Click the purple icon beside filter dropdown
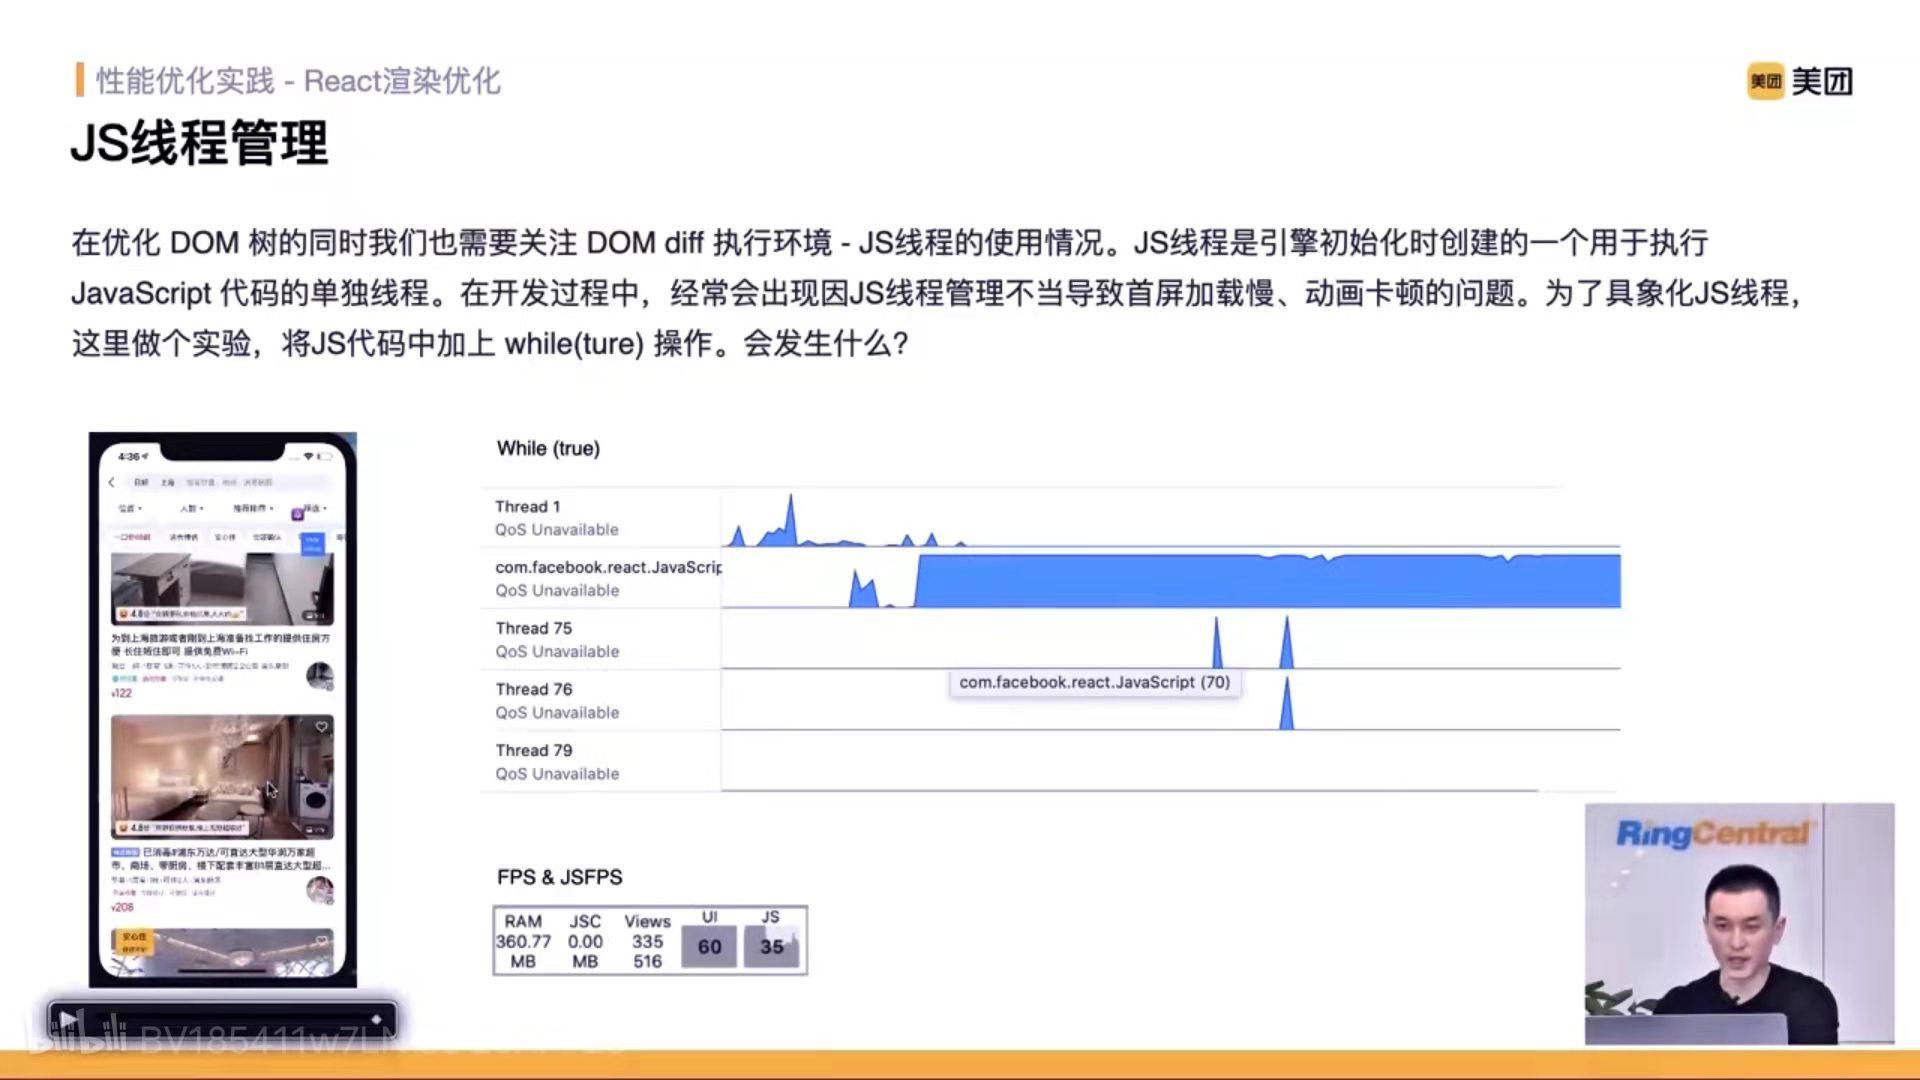This screenshot has width=1920, height=1080. pos(297,514)
